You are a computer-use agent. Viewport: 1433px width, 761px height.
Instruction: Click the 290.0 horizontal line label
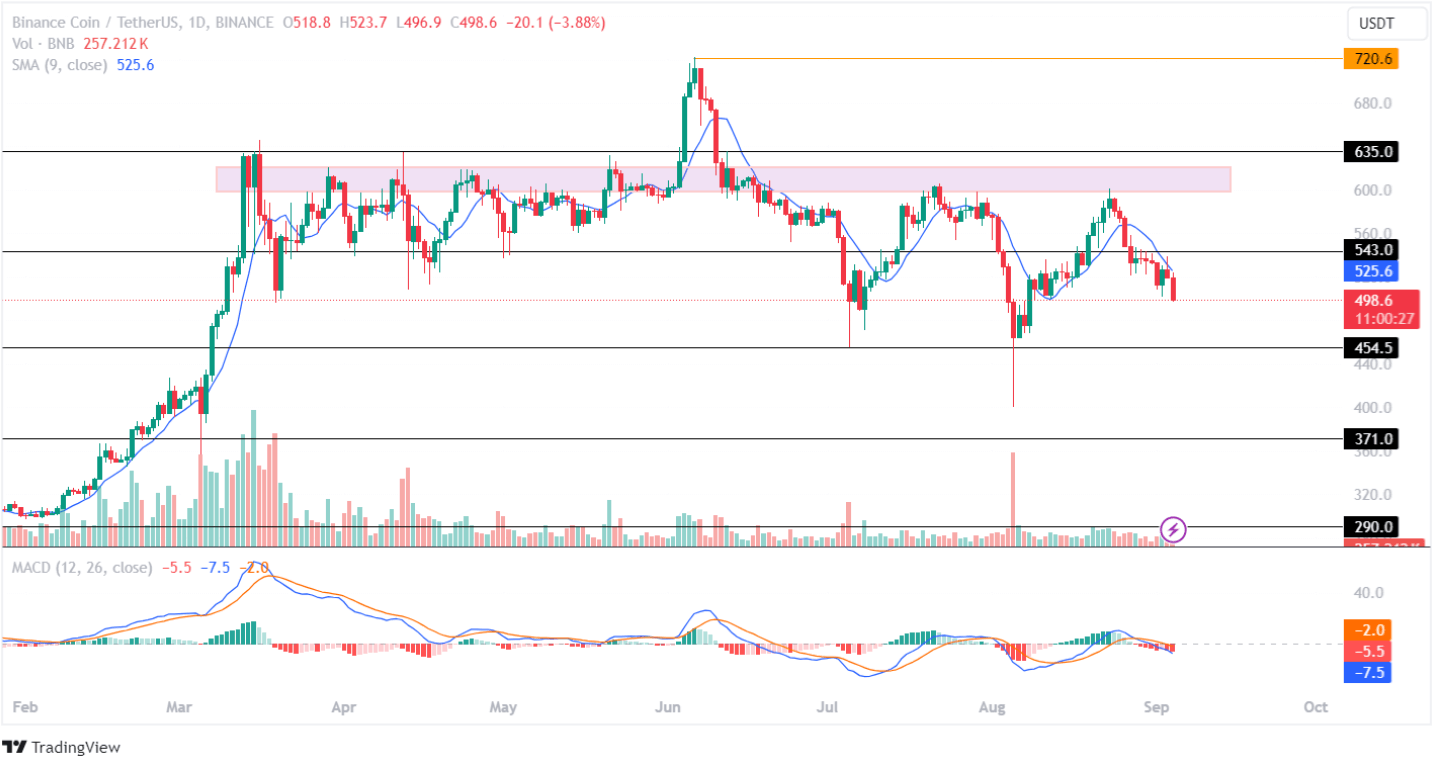1372,526
